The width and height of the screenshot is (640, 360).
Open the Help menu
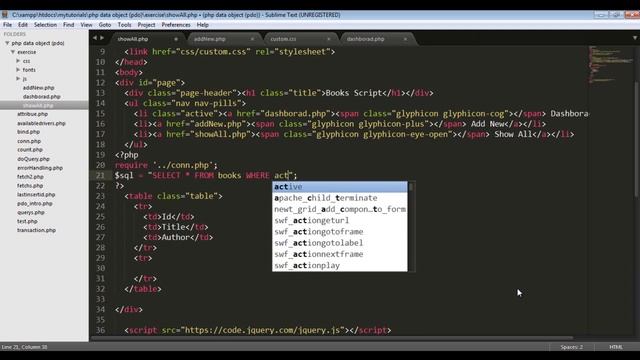click(x=202, y=25)
